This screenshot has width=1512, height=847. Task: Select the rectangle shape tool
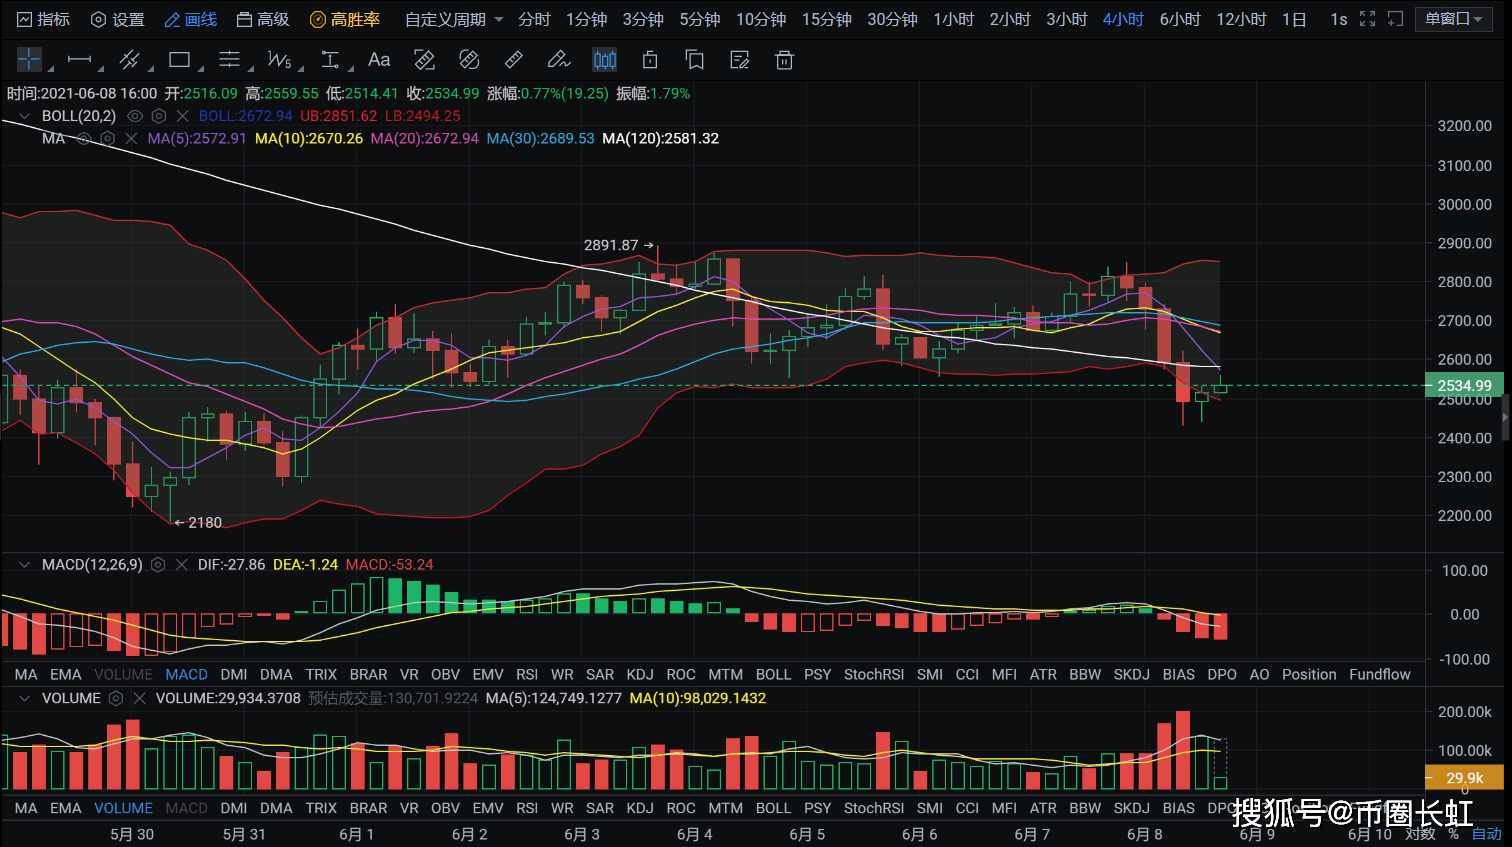180,60
